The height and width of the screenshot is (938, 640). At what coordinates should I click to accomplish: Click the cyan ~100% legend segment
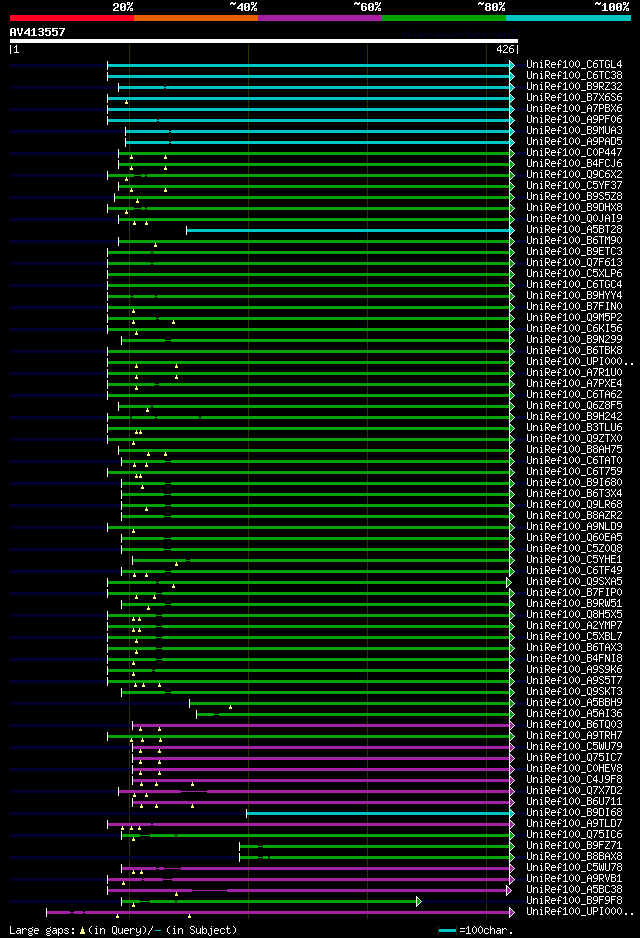[x=568, y=18]
